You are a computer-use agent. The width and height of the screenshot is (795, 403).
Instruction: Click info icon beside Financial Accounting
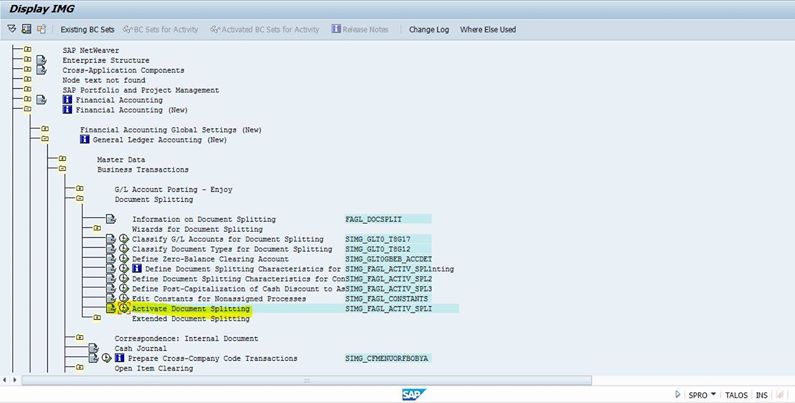click(x=67, y=99)
